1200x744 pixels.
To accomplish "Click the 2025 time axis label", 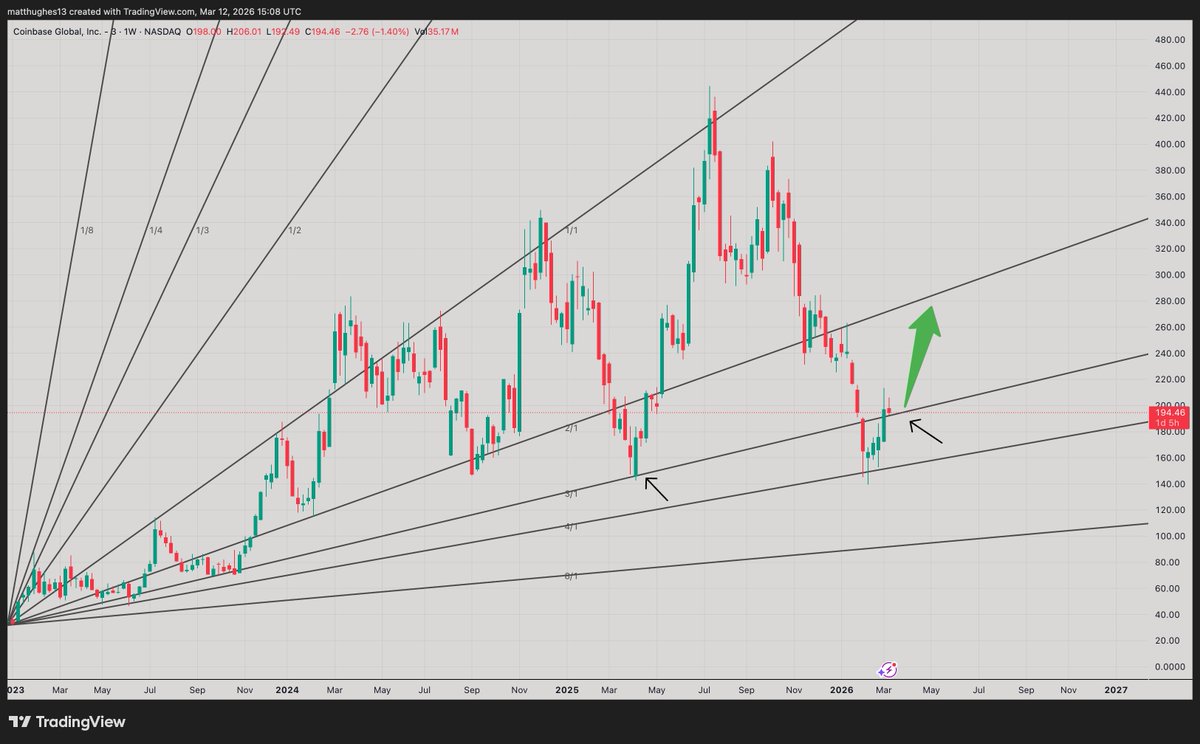I will 565,690.
